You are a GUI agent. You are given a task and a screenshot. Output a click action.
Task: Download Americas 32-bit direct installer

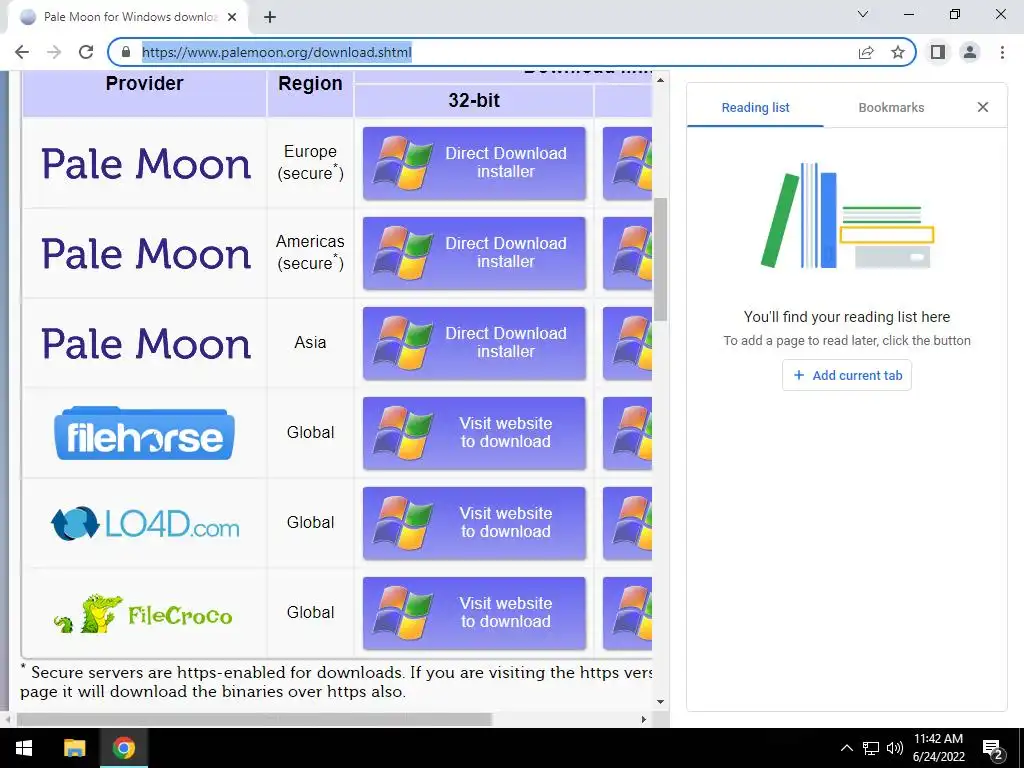click(x=474, y=253)
